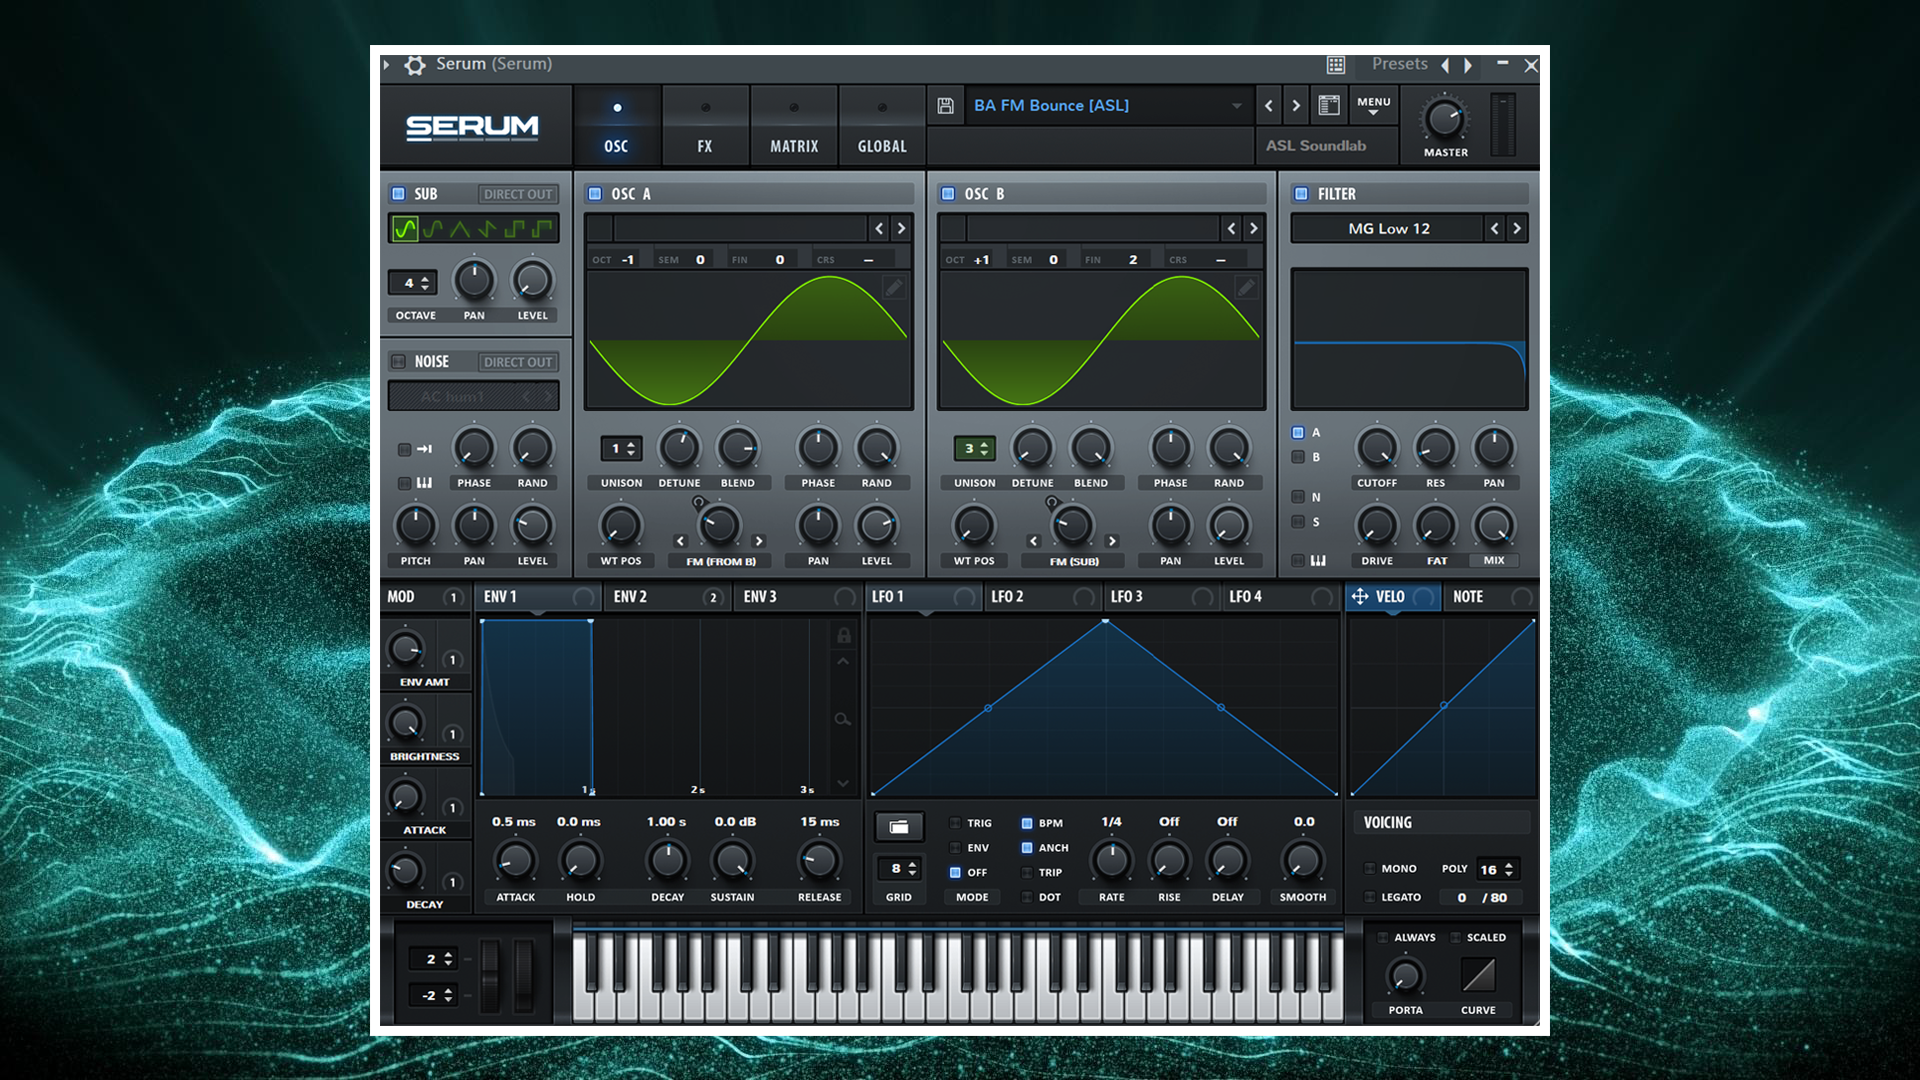Click host Presets previous arrow
Screen dimensions: 1920x1080
pyautogui.click(x=1445, y=65)
